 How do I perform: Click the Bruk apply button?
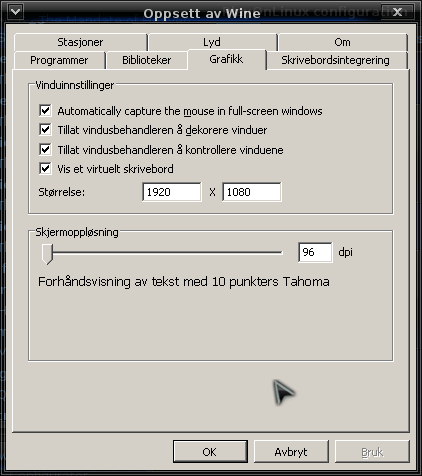click(372, 452)
